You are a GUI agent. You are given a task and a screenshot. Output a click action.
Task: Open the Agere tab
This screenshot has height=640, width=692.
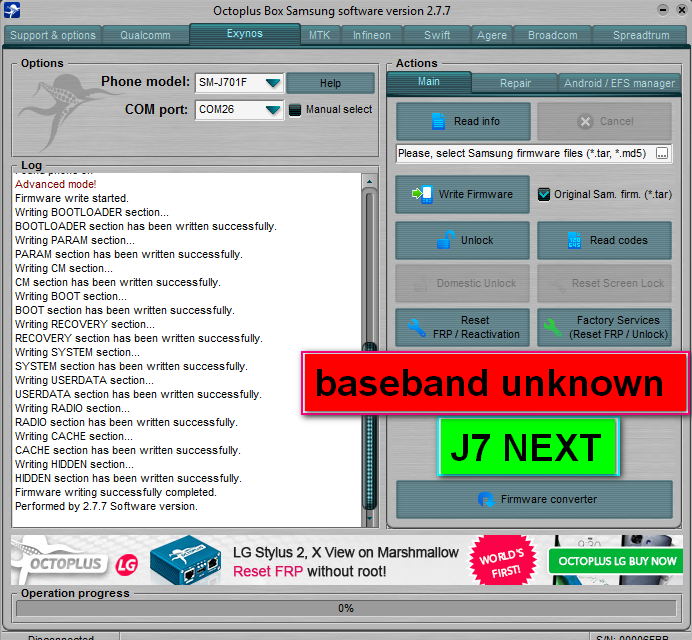pos(492,35)
